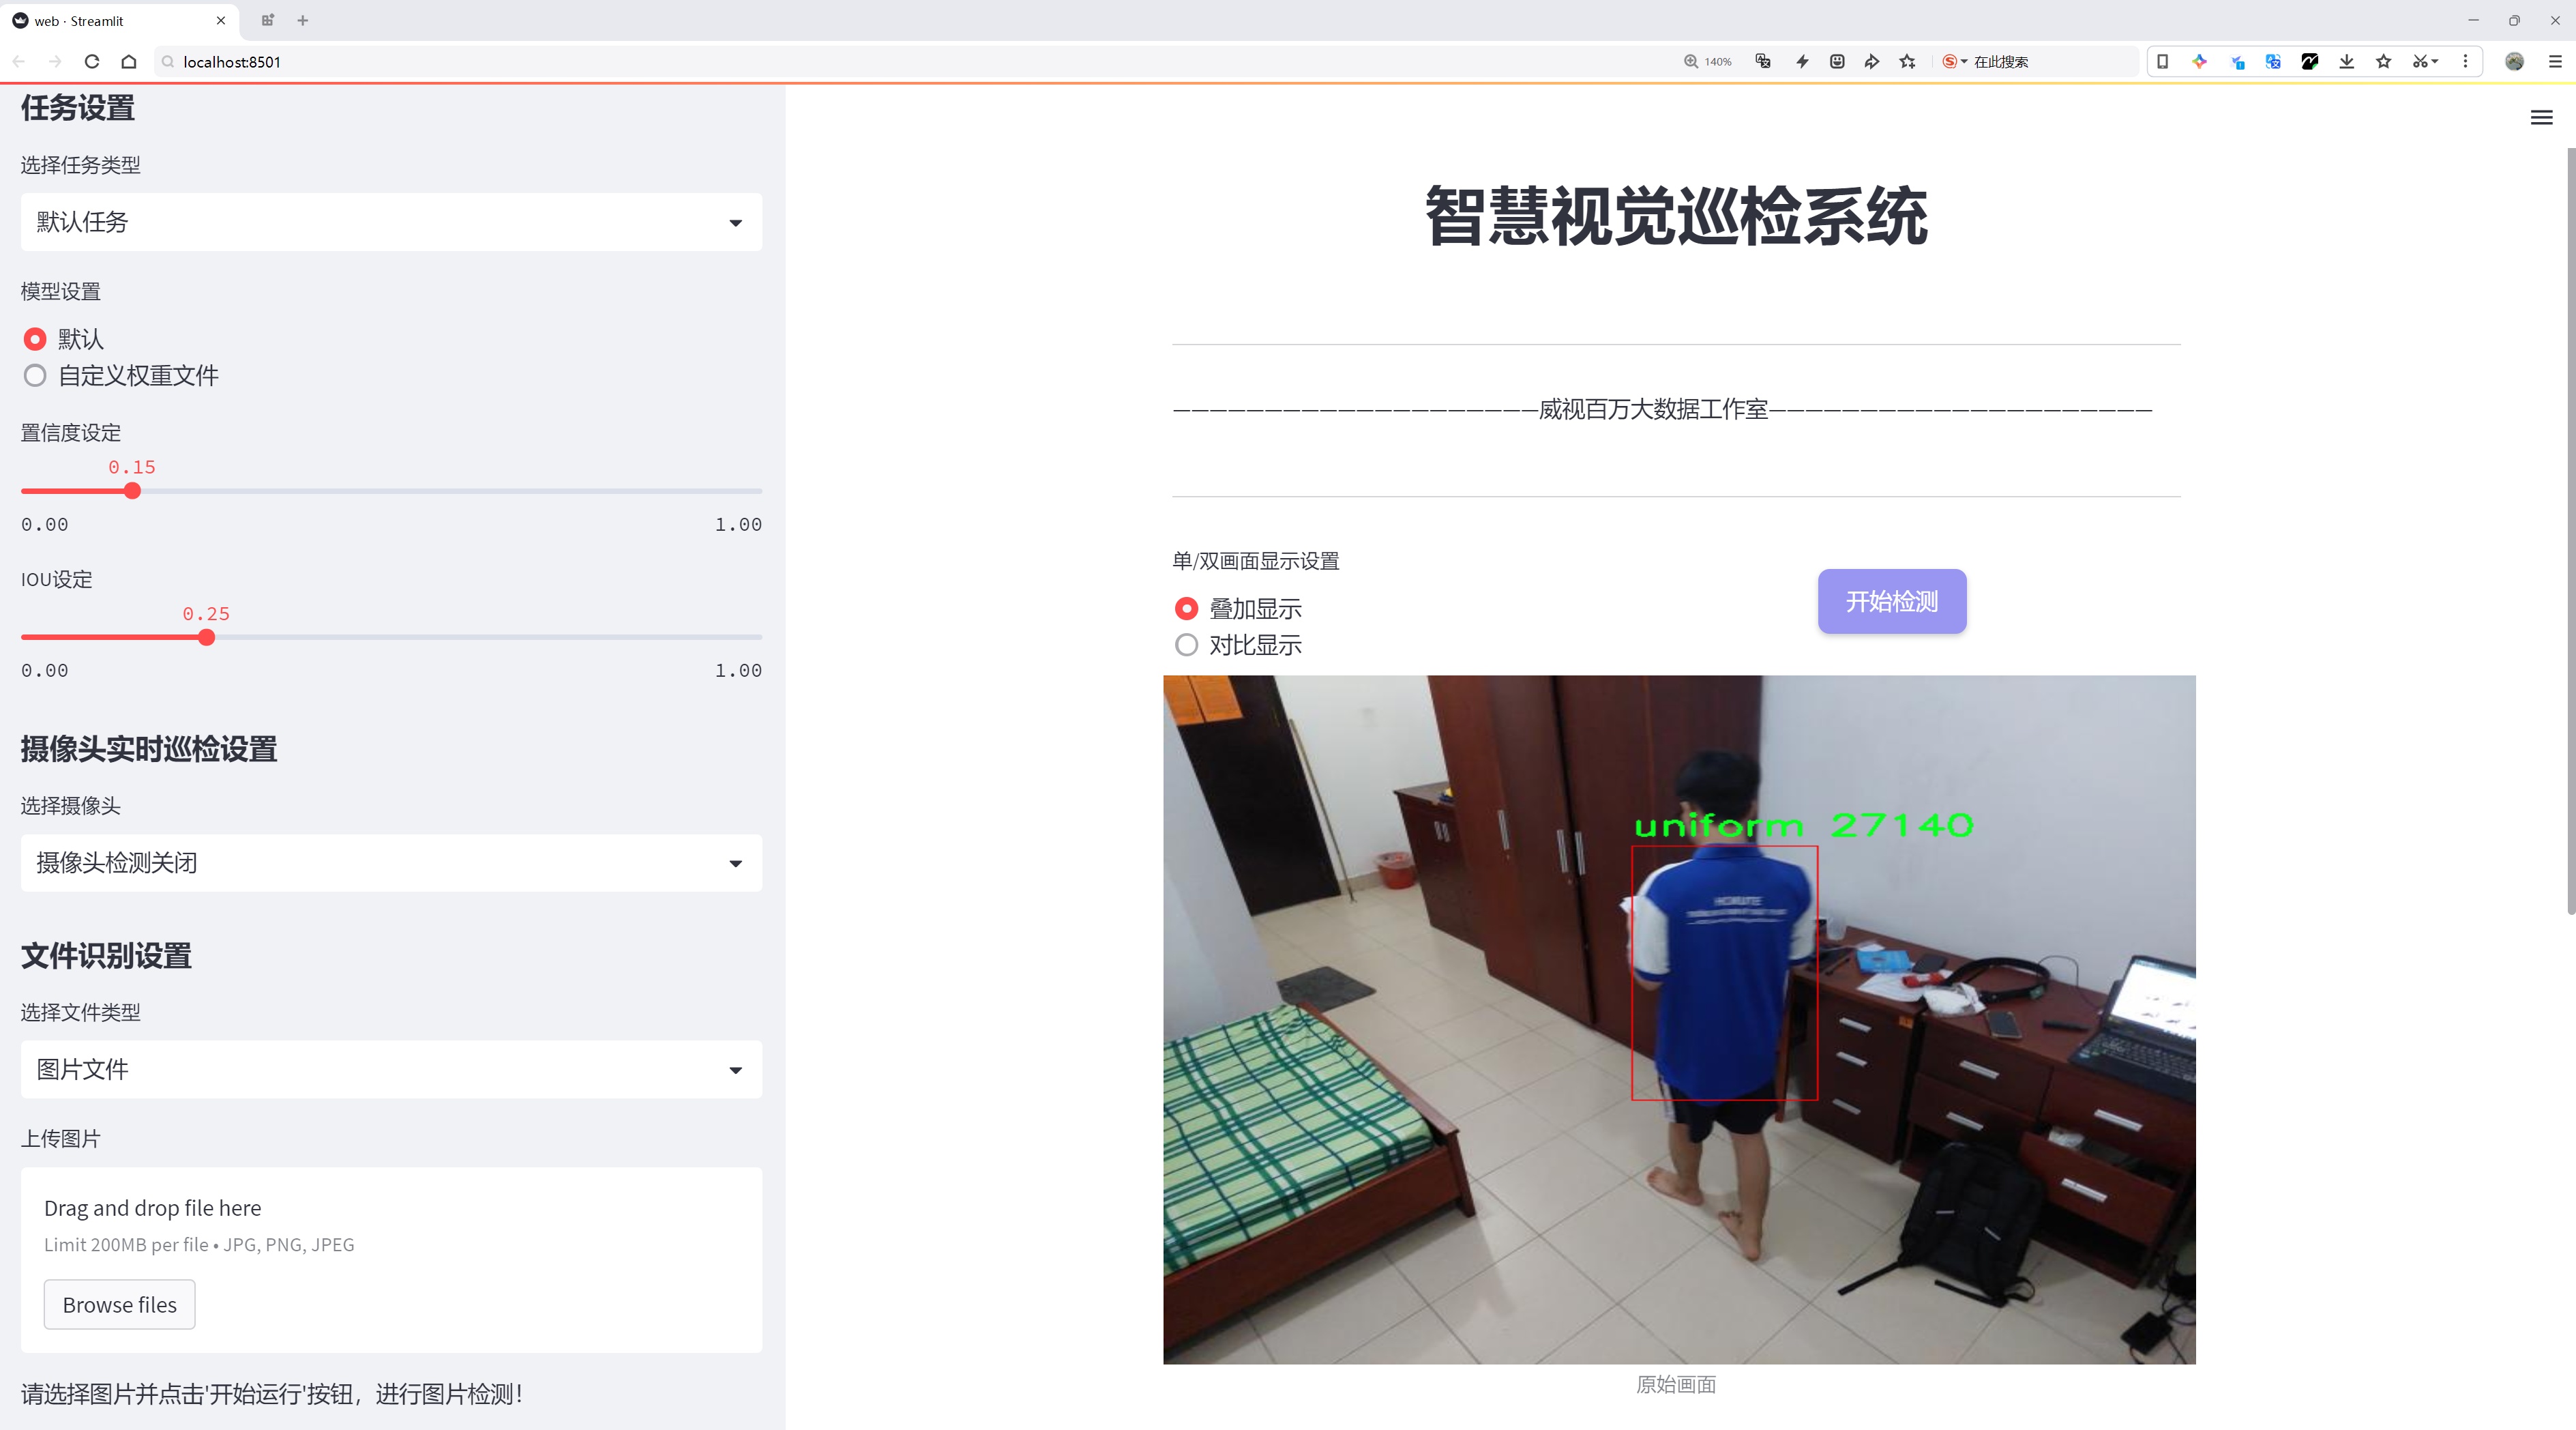
Task: Click the confidence slider handle at 0.15
Action: tap(132, 491)
